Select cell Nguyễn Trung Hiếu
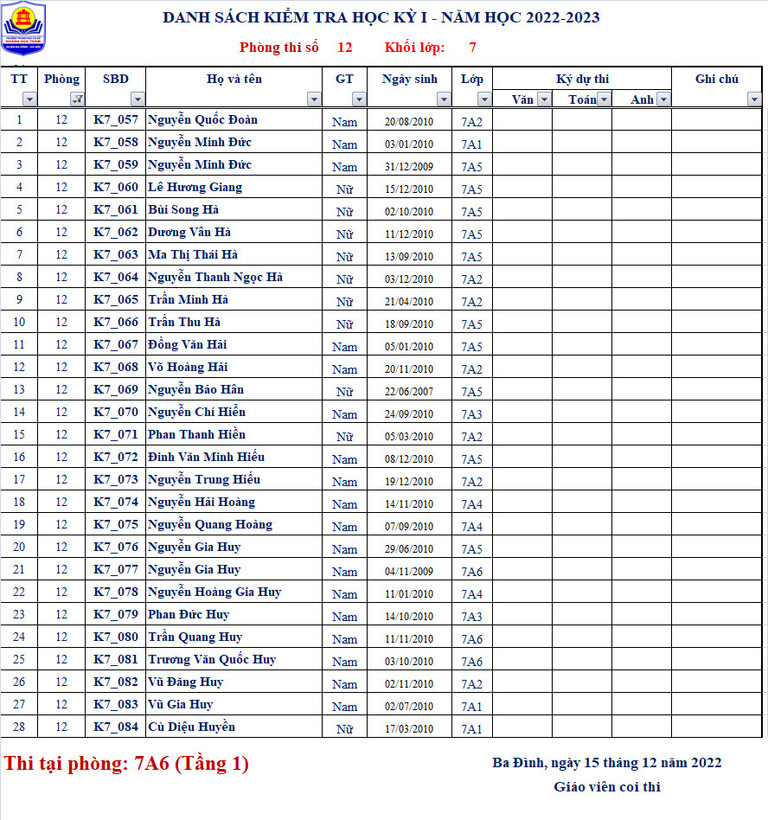 (x=234, y=480)
